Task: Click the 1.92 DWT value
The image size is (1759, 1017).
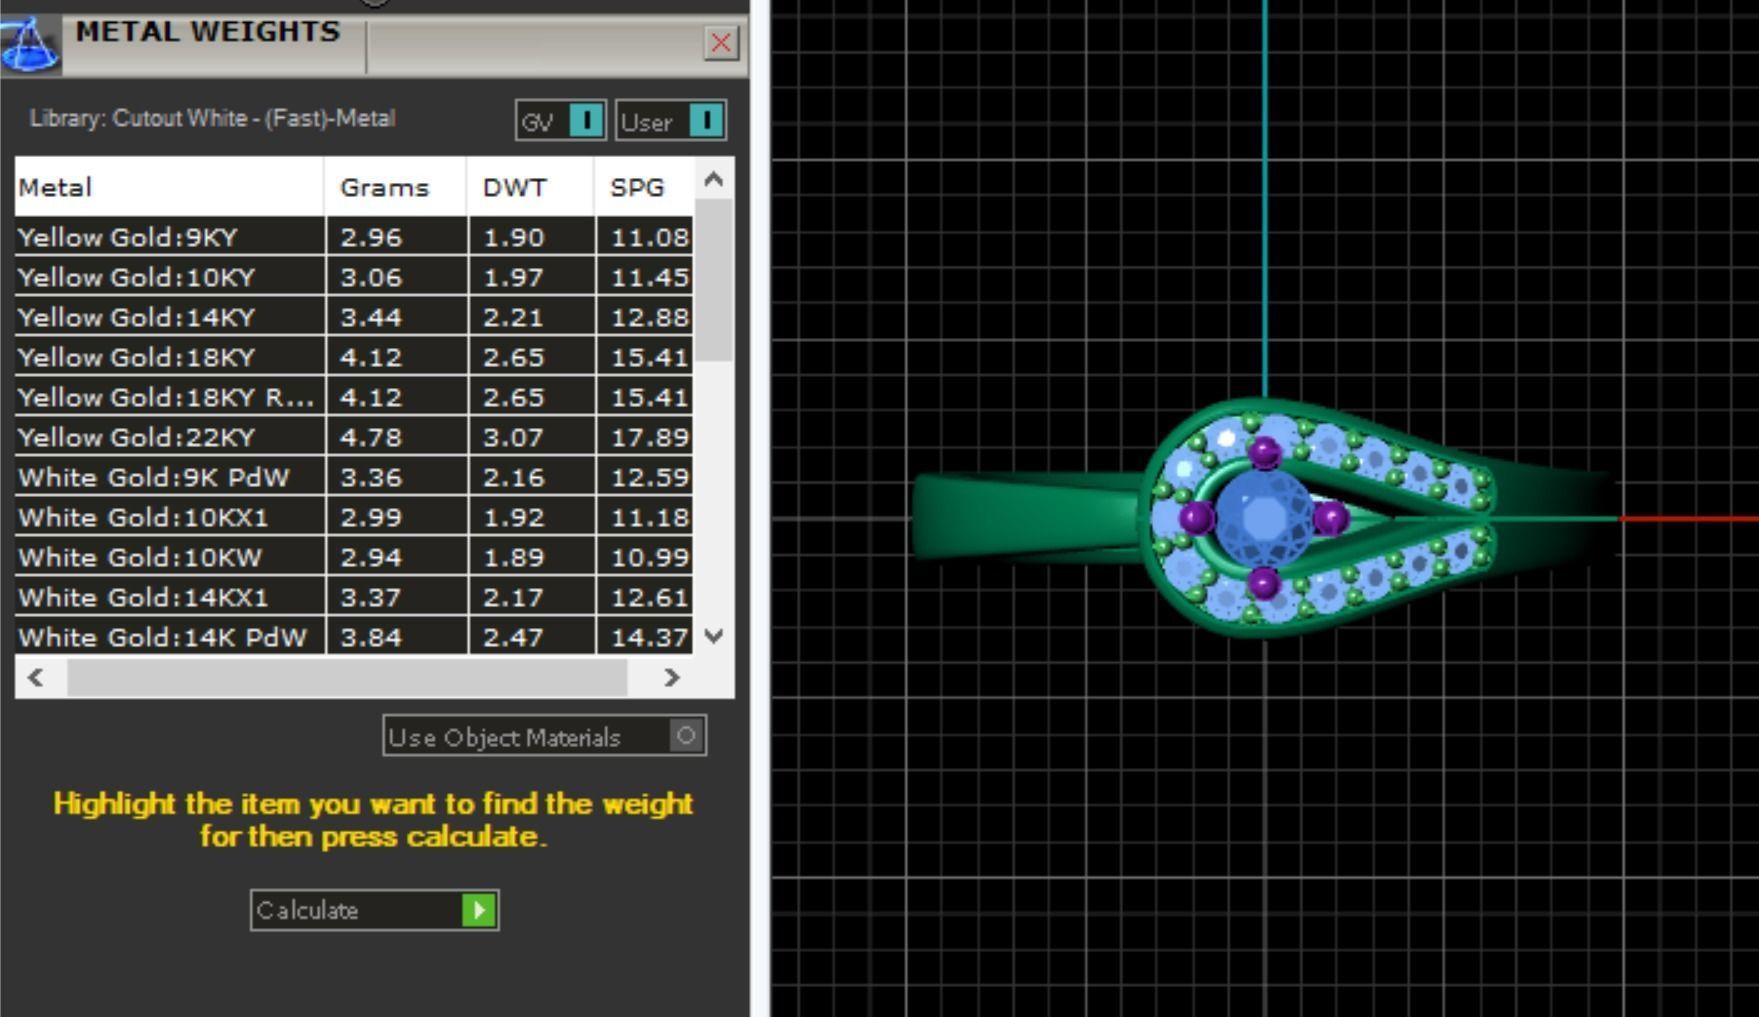Action: 514,517
